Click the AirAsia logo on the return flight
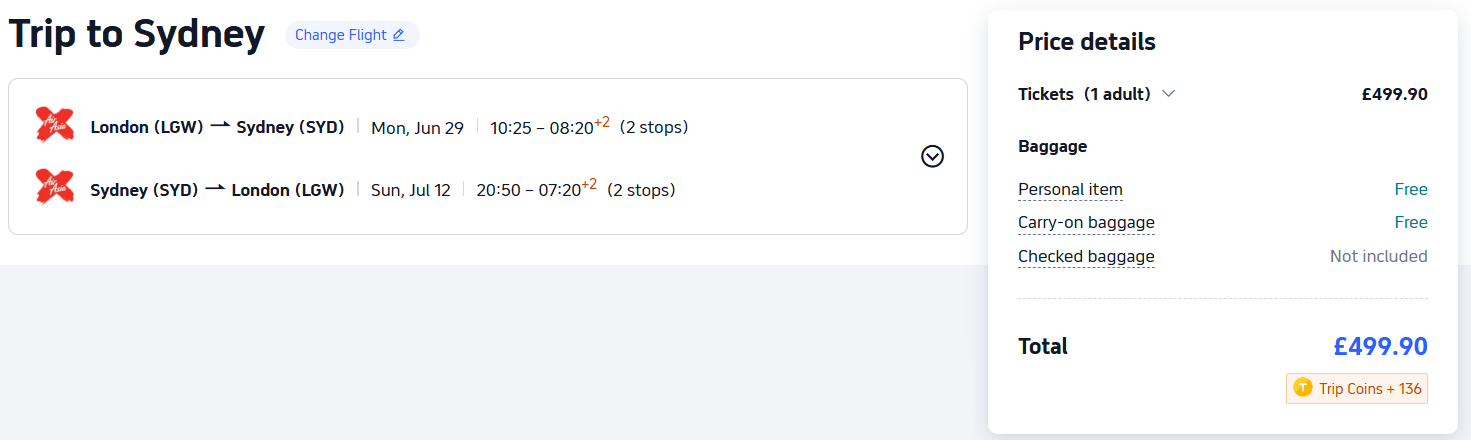The height and width of the screenshot is (440, 1471). point(54,187)
